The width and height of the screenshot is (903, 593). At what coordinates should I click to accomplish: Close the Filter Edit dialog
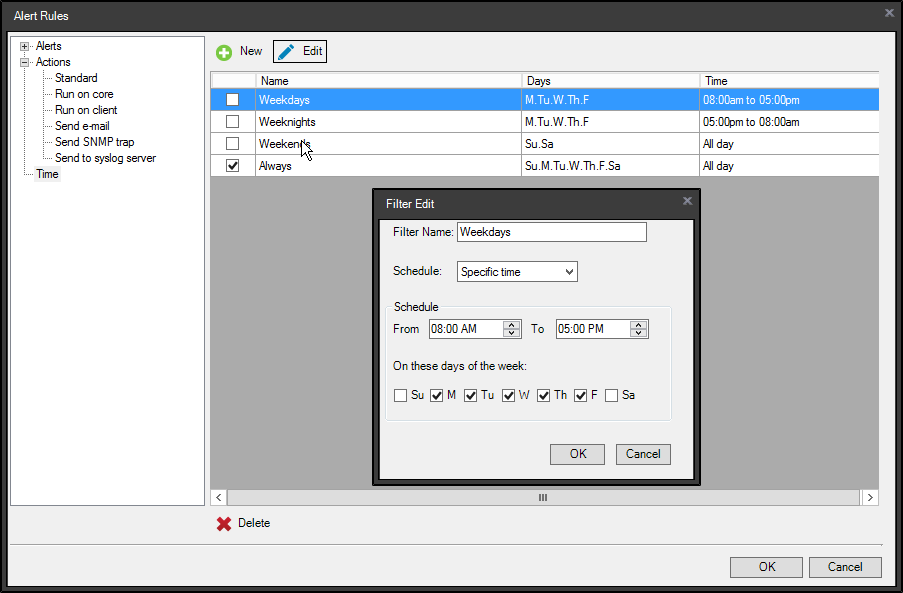[687, 201]
